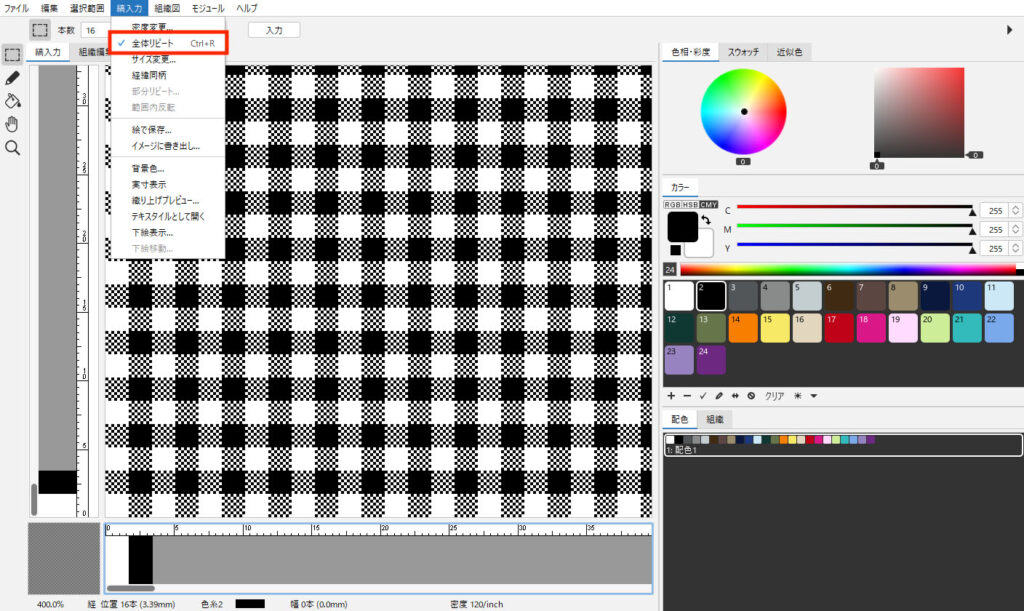Switch color mode to RGB
The image size is (1024, 611).
[x=672, y=204]
